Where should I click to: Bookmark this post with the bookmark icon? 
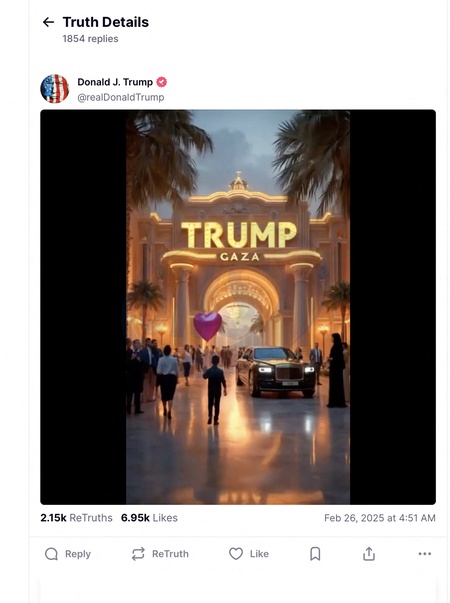click(x=315, y=554)
